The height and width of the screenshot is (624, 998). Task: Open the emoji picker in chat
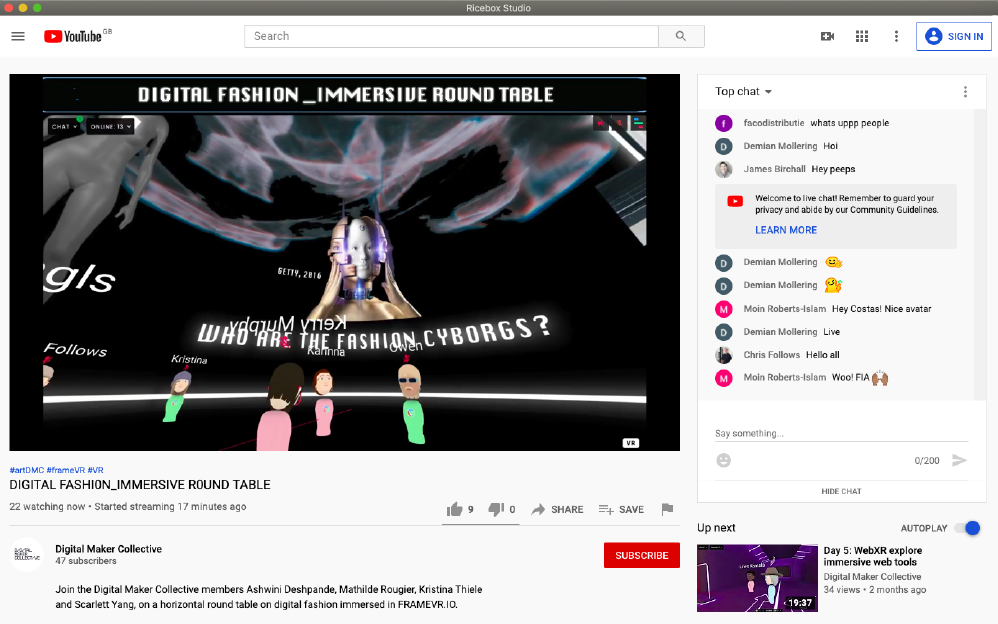point(724,460)
